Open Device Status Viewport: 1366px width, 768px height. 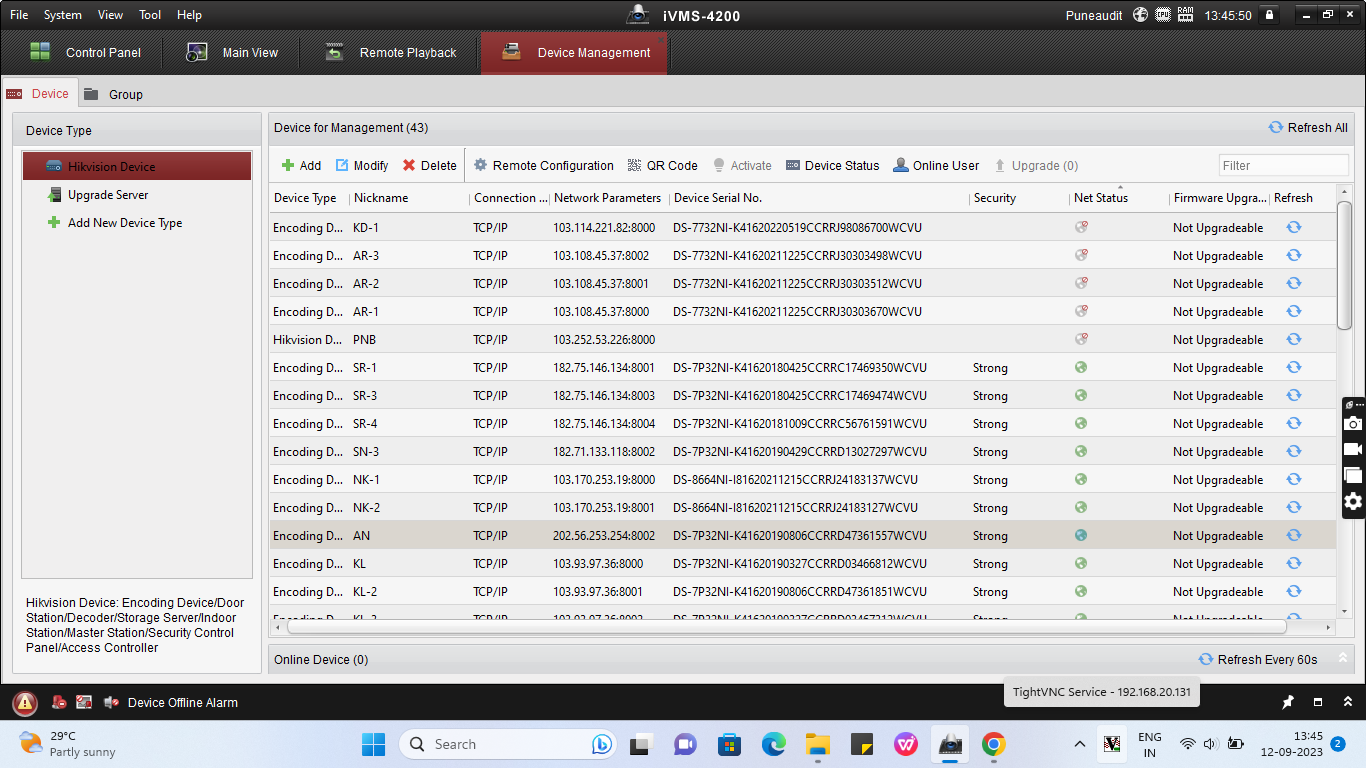coord(833,166)
